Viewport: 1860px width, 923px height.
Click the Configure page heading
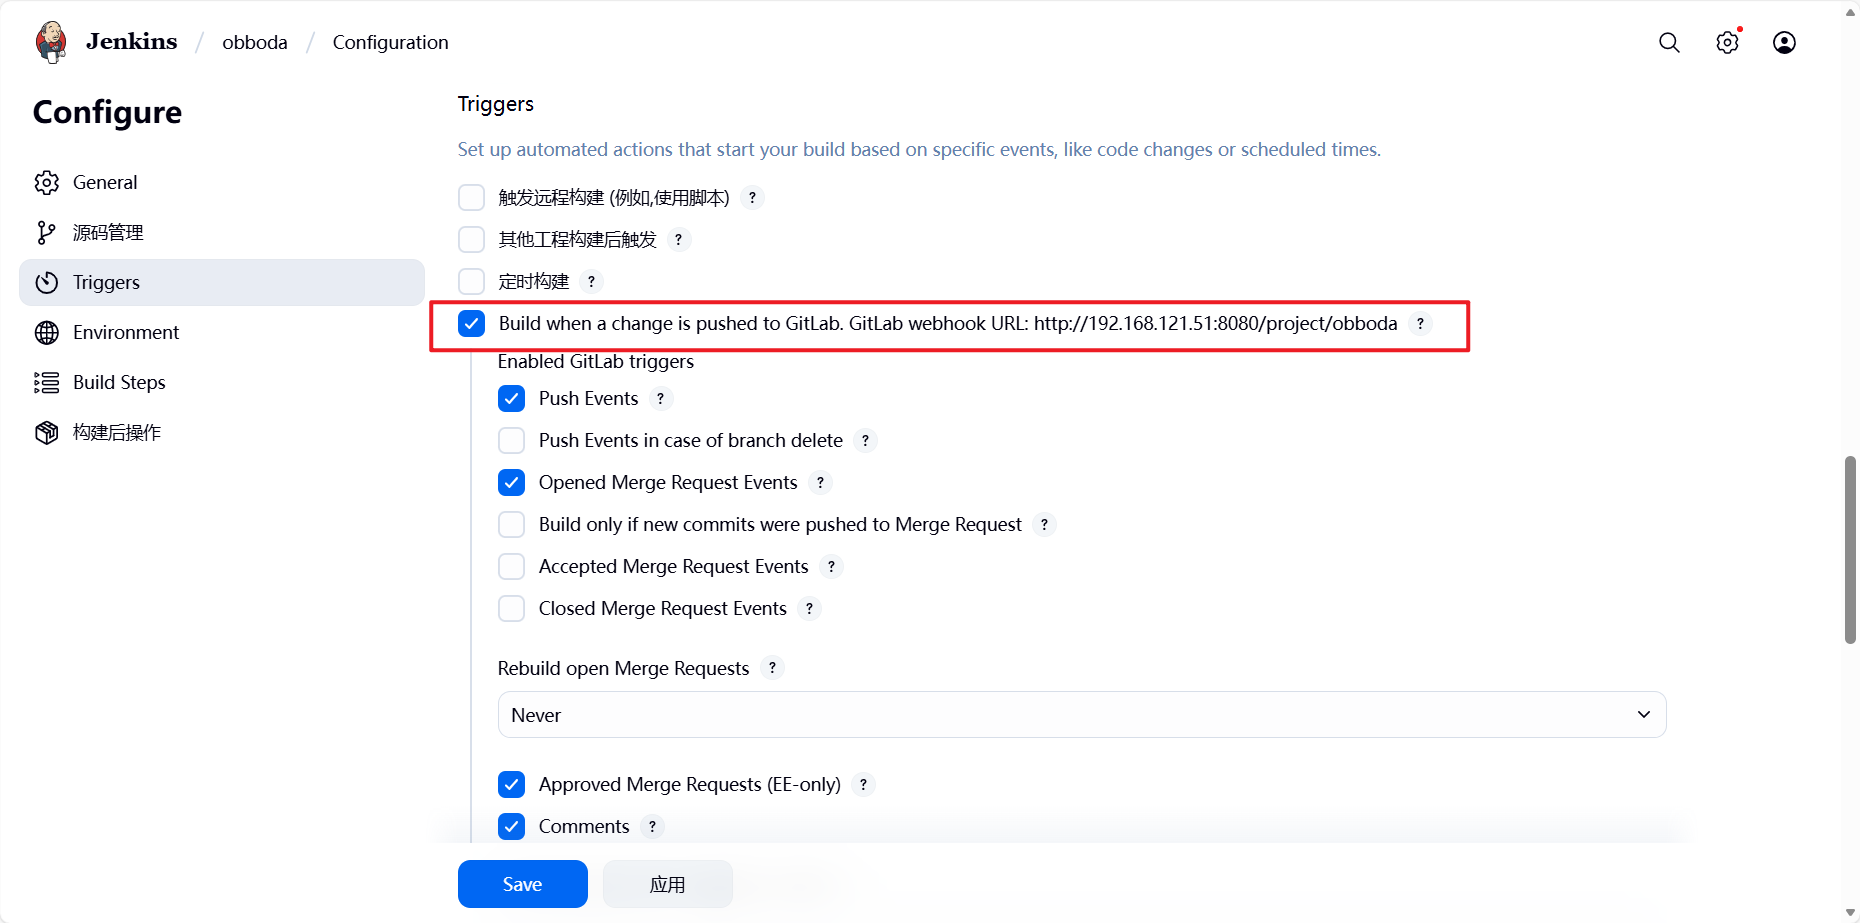[107, 112]
